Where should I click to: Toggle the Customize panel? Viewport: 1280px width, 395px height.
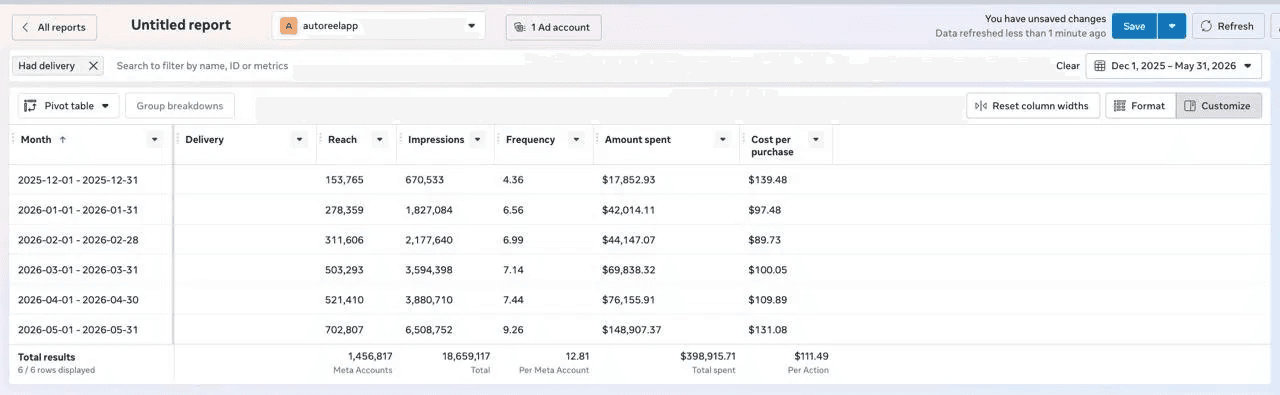click(1218, 106)
